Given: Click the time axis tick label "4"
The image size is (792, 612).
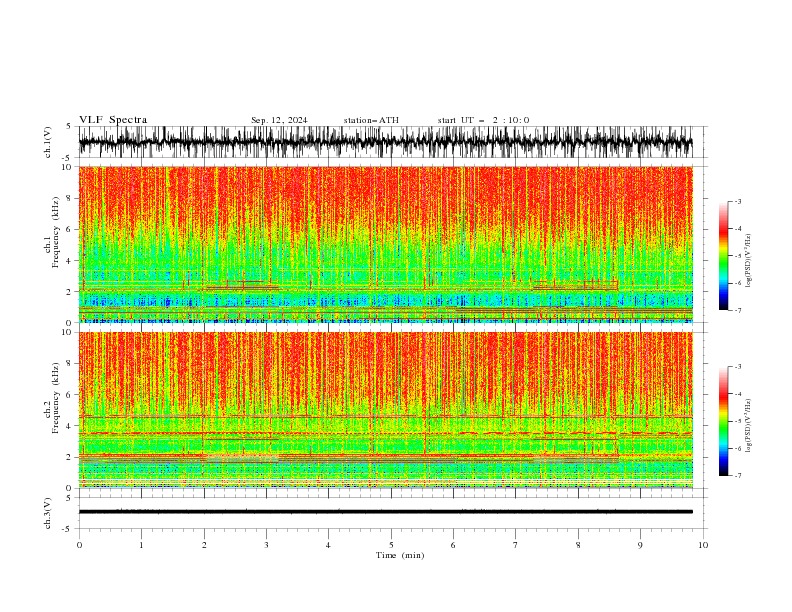Looking at the screenshot, I should tap(328, 545).
